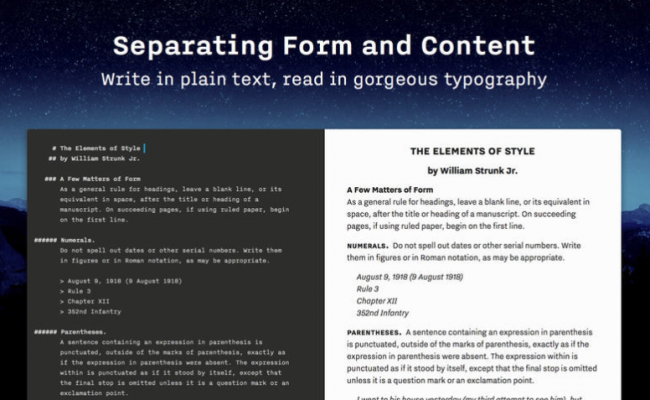This screenshot has height=400, width=650.
Task: Click '### A Few Matters of Form' markdown line
Action: click(x=92, y=179)
